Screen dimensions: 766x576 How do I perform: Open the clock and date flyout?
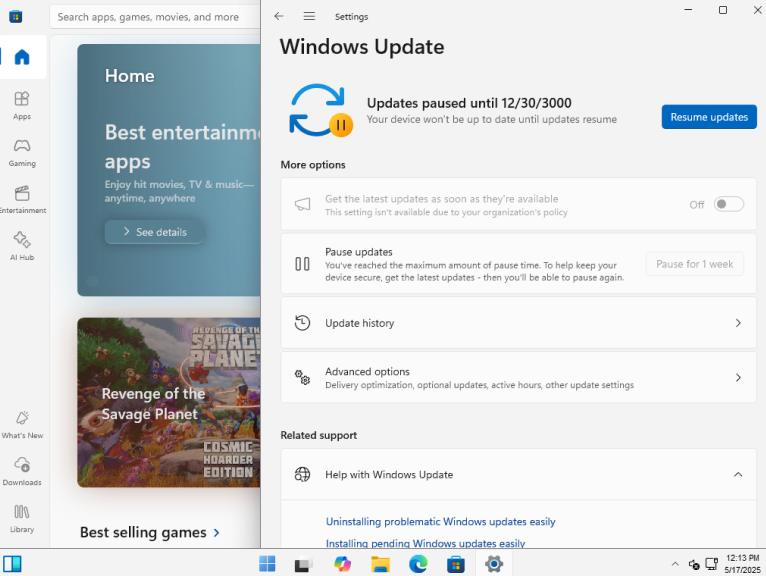pos(743,564)
